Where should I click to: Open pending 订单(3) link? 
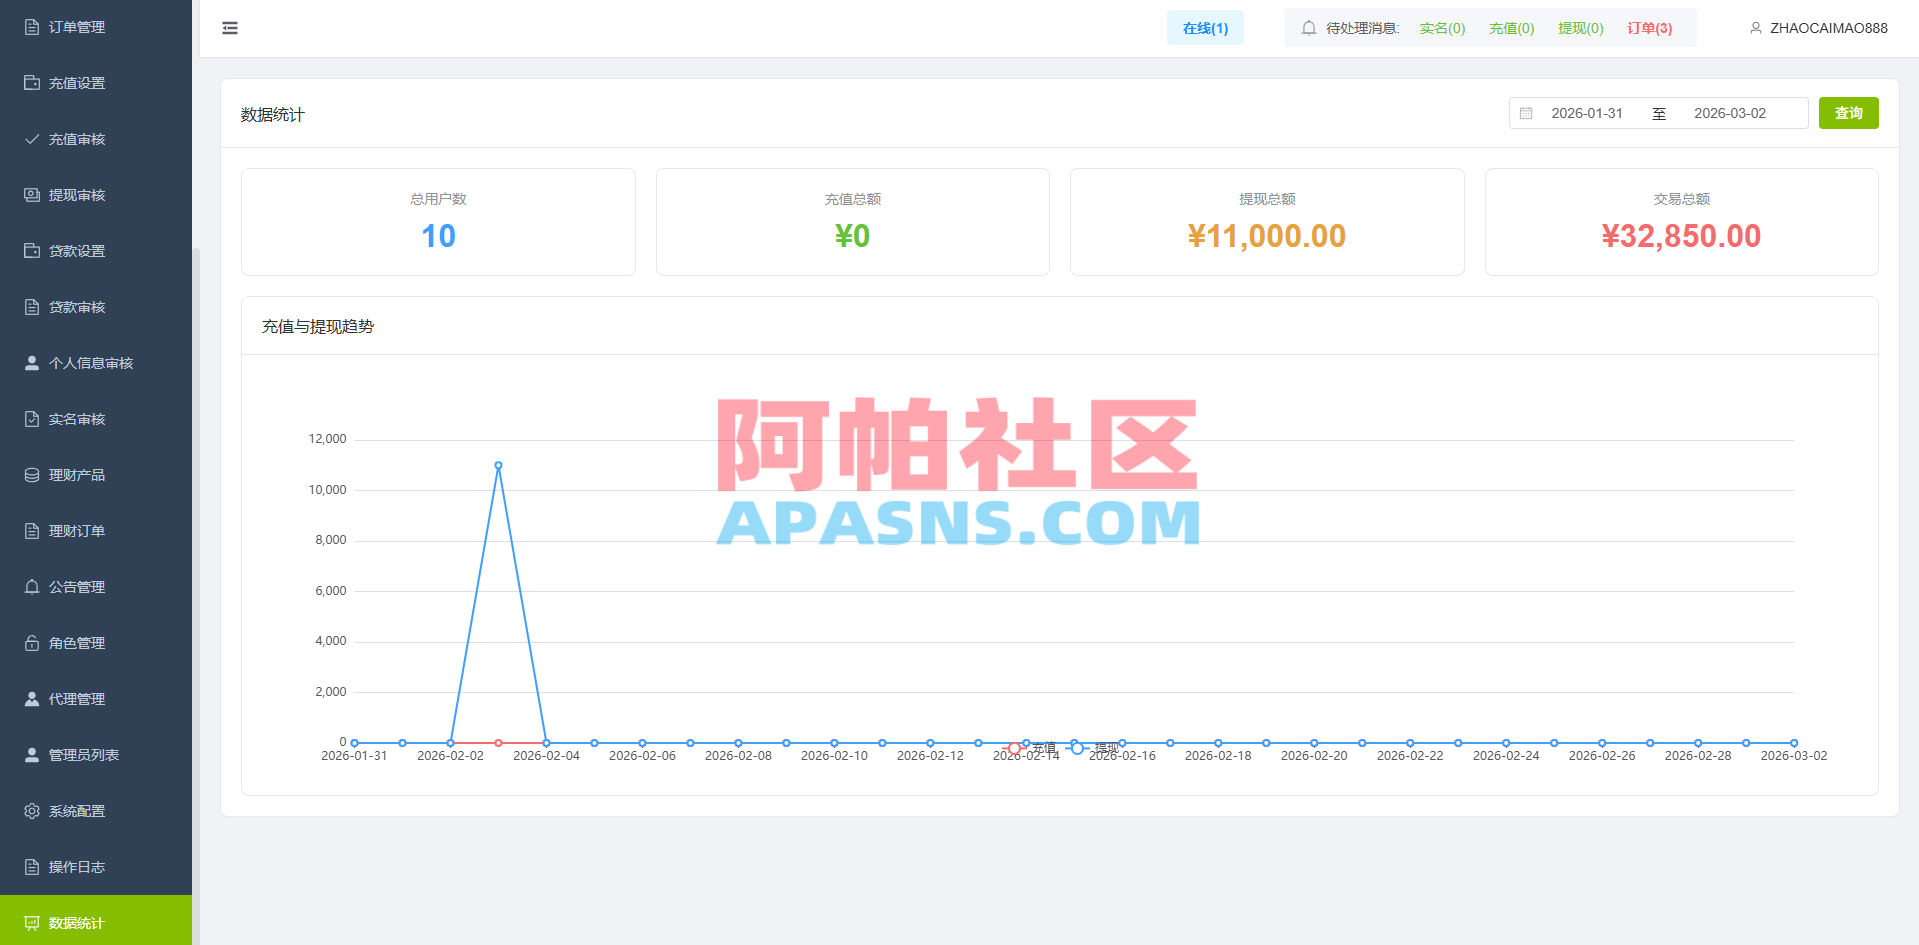point(1649,28)
